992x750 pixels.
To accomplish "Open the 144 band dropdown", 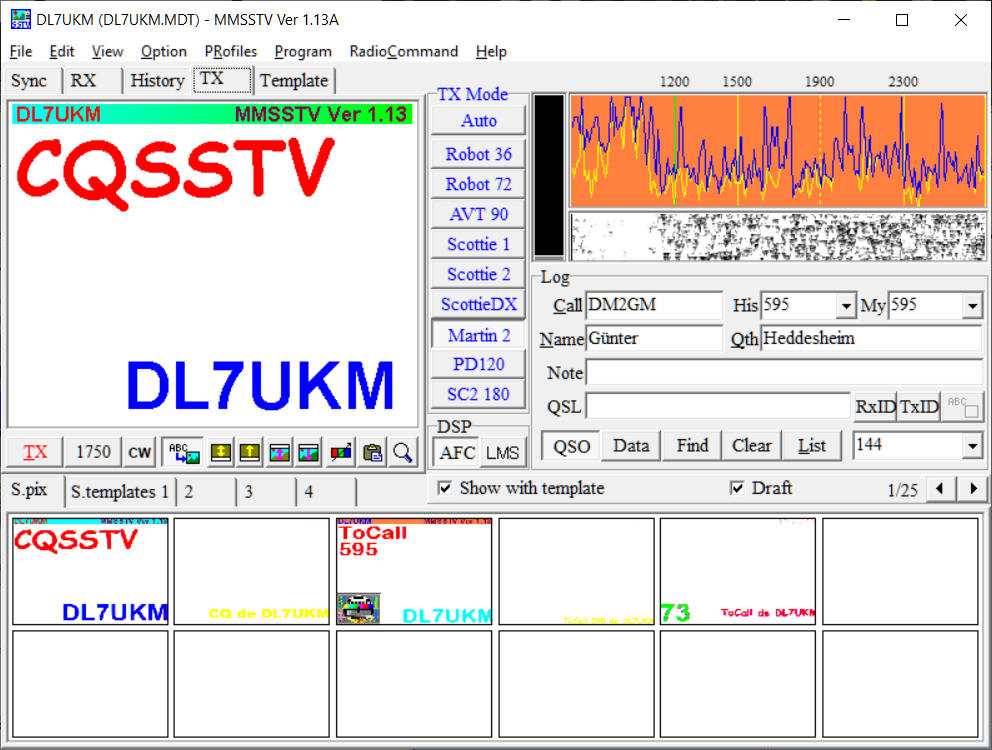I will point(972,446).
